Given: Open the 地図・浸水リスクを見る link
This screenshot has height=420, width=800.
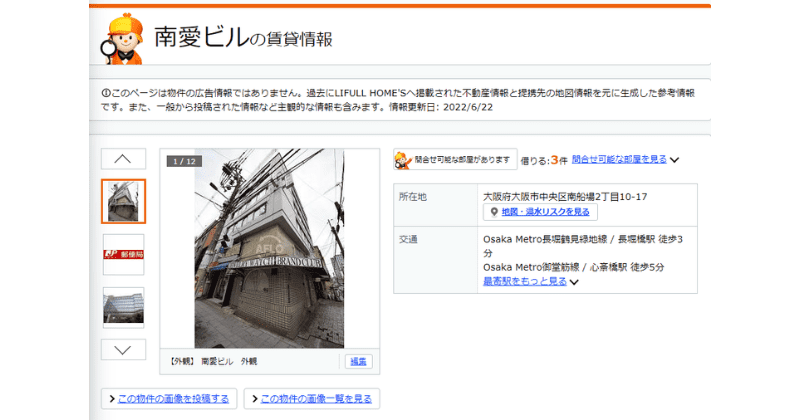Looking at the screenshot, I should click(545, 212).
